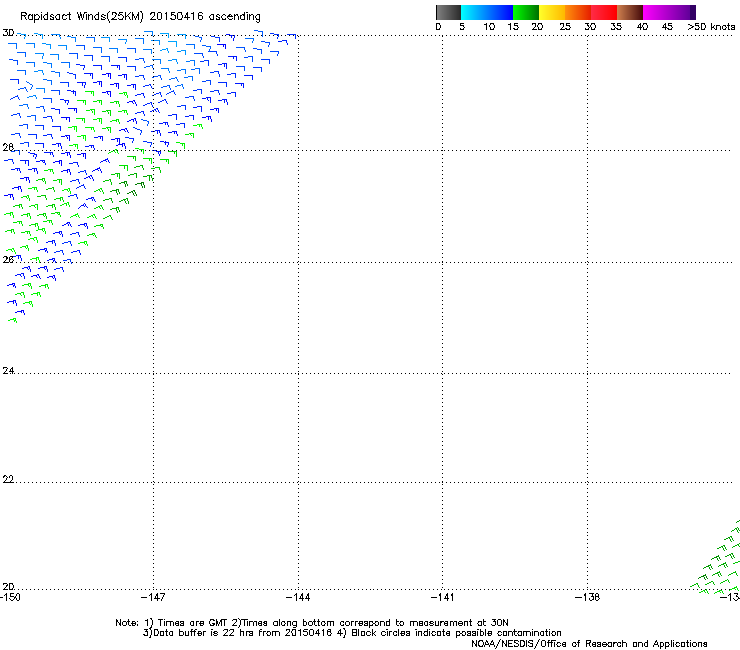Click the '>50 knots' legend label

711,27
